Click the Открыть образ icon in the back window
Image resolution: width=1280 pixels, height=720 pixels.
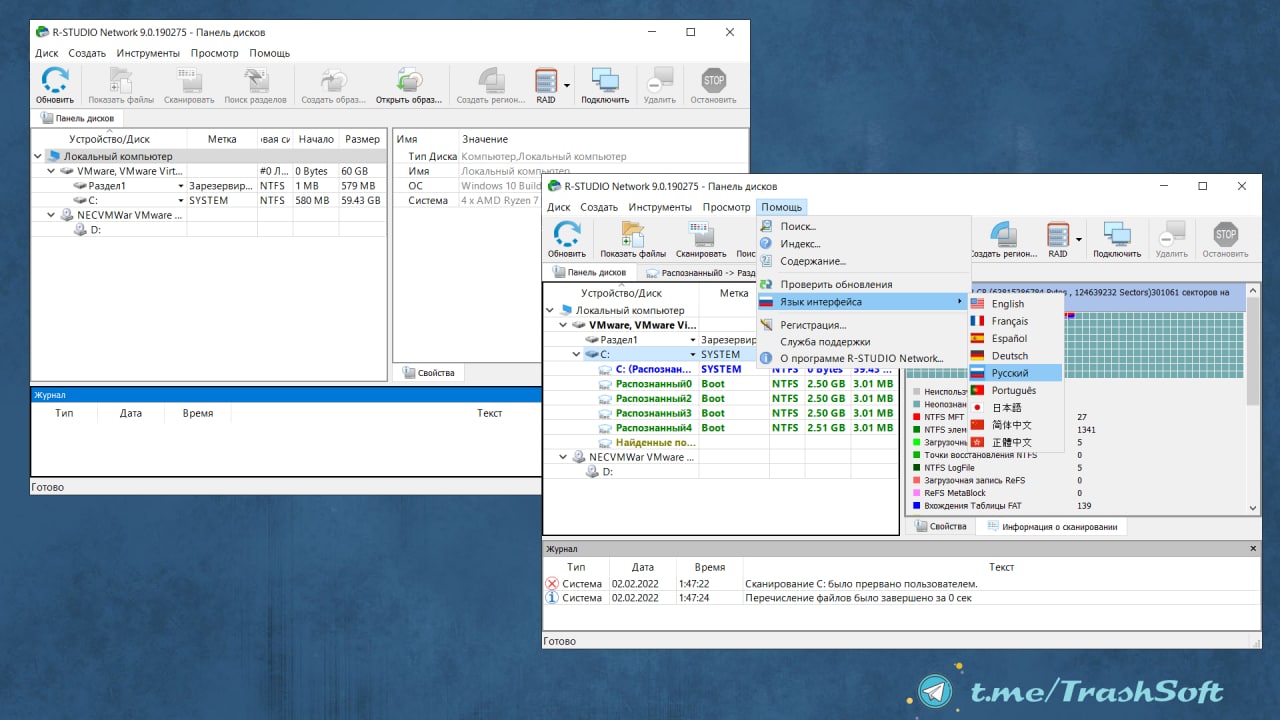tap(408, 81)
